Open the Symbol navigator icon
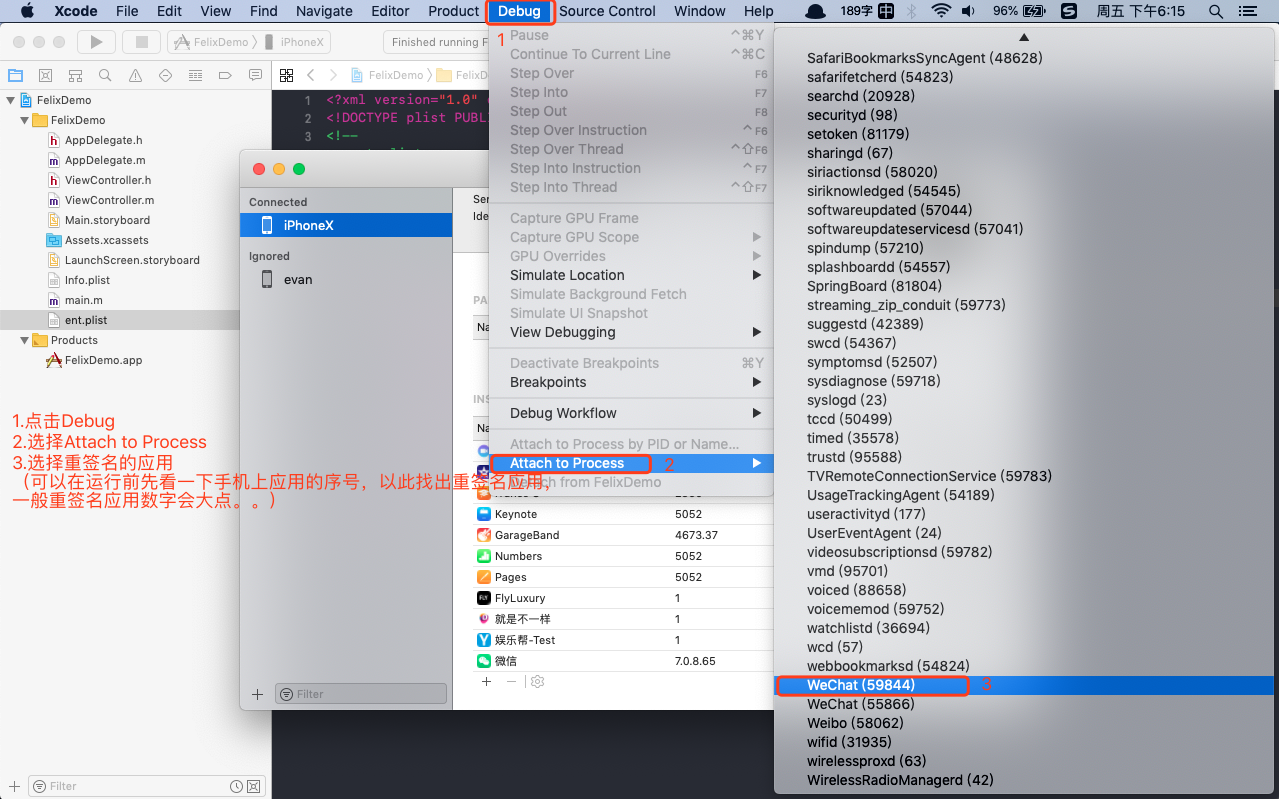1279x799 pixels. click(75, 75)
